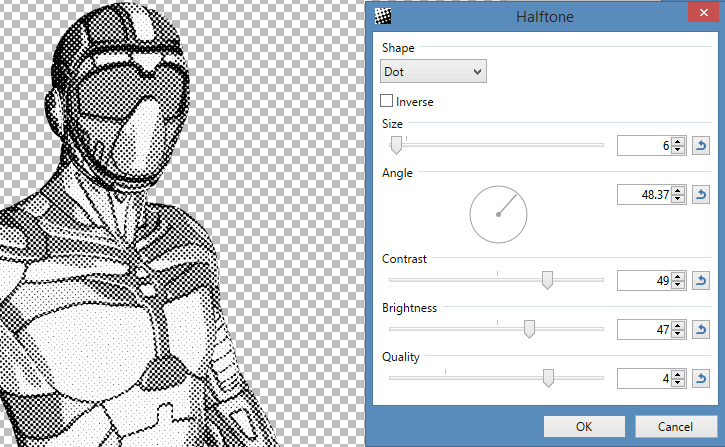
Task: Enable the Inverse checkbox
Action: pyautogui.click(x=387, y=102)
